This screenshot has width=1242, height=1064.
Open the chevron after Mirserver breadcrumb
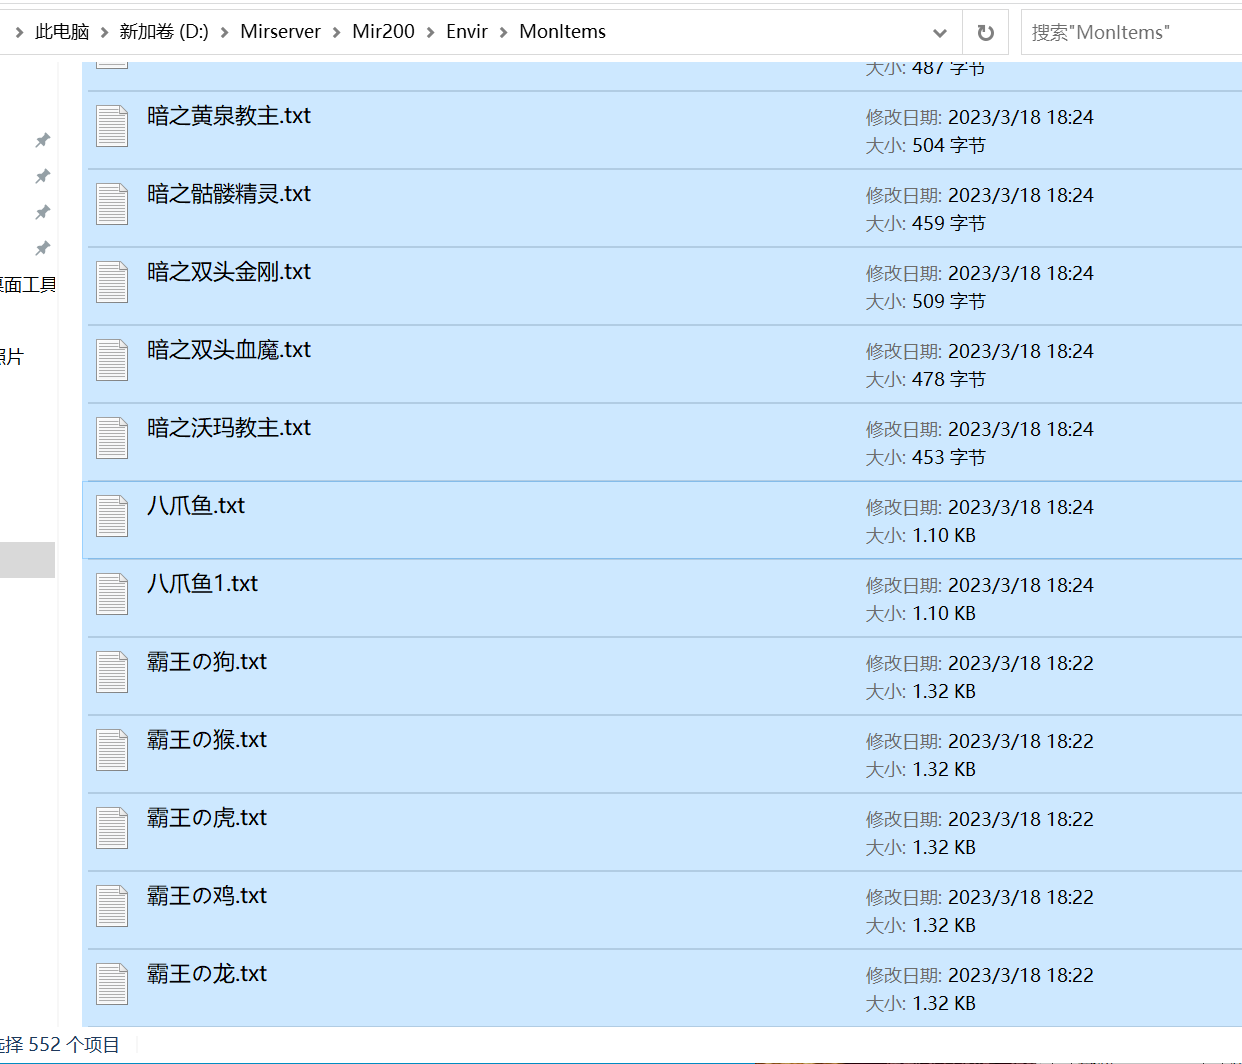(x=337, y=32)
